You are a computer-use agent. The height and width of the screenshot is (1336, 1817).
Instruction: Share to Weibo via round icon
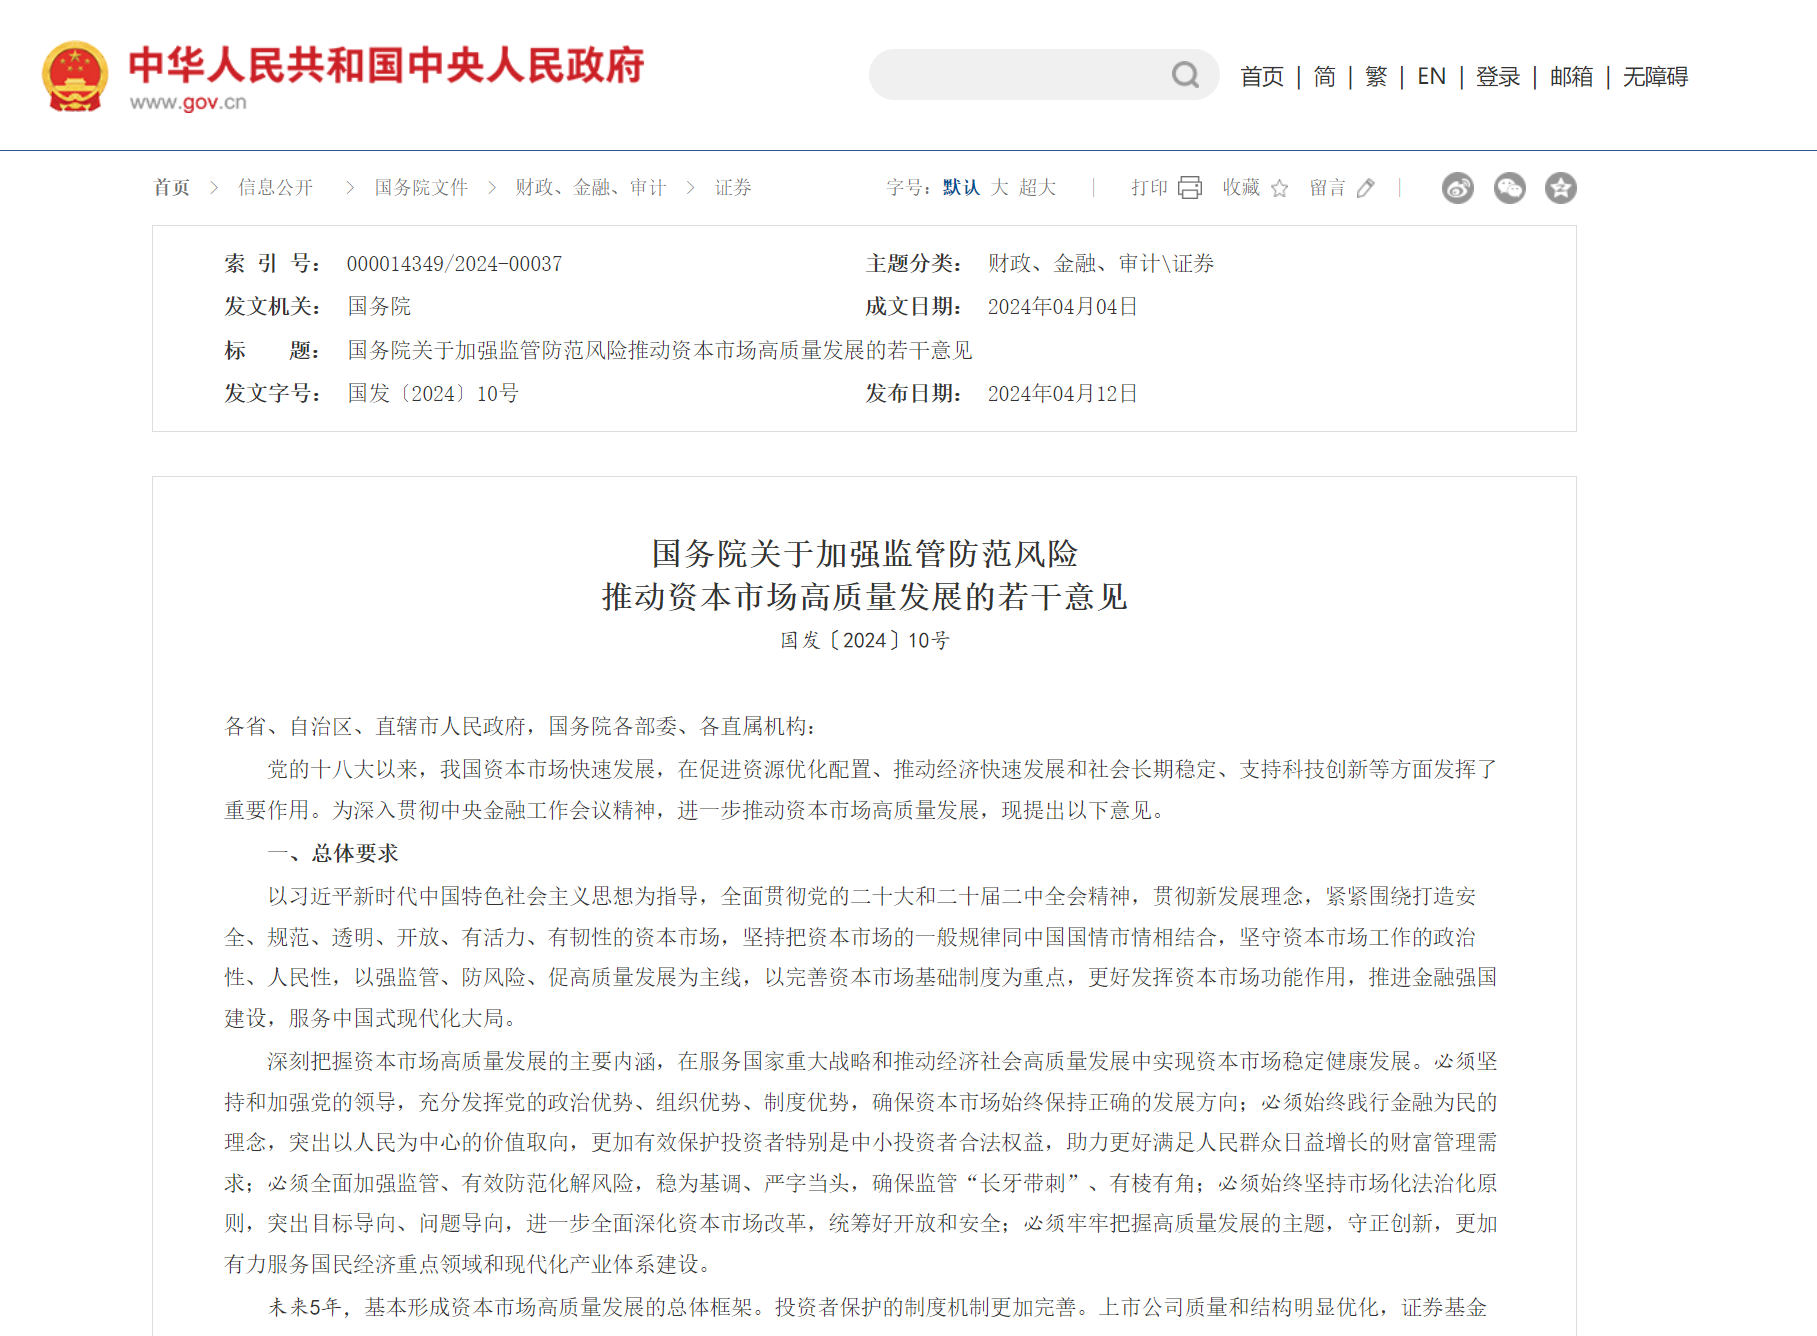click(1457, 188)
